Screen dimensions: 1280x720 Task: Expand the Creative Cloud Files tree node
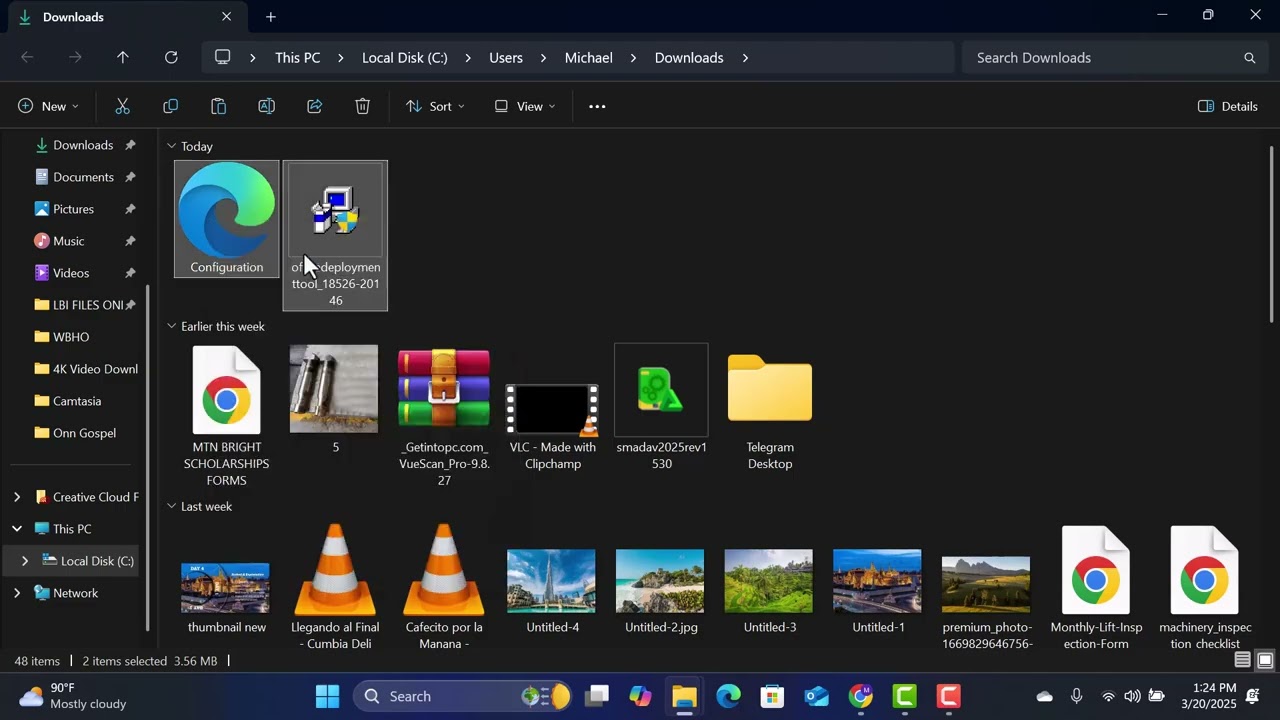17,497
